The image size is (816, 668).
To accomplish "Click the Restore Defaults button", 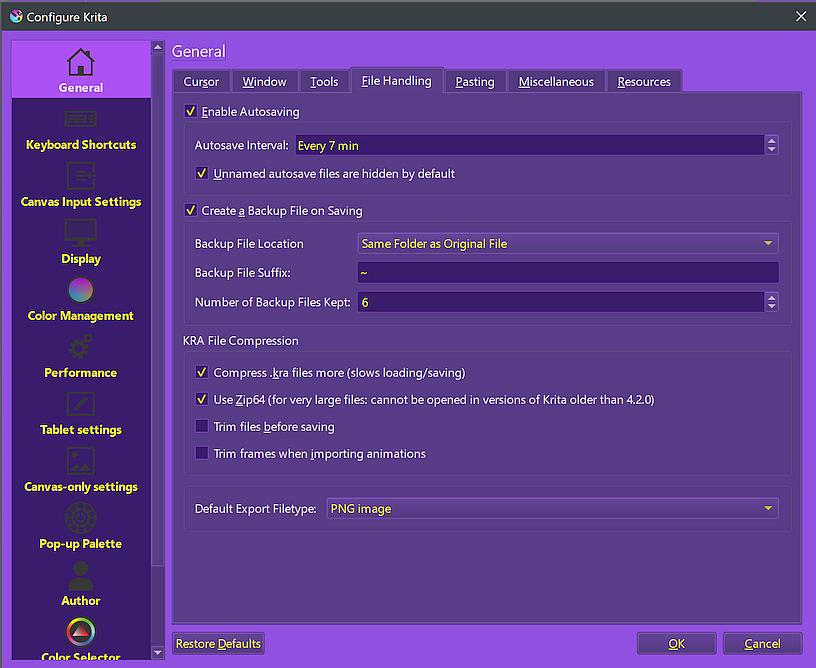I will pos(218,644).
